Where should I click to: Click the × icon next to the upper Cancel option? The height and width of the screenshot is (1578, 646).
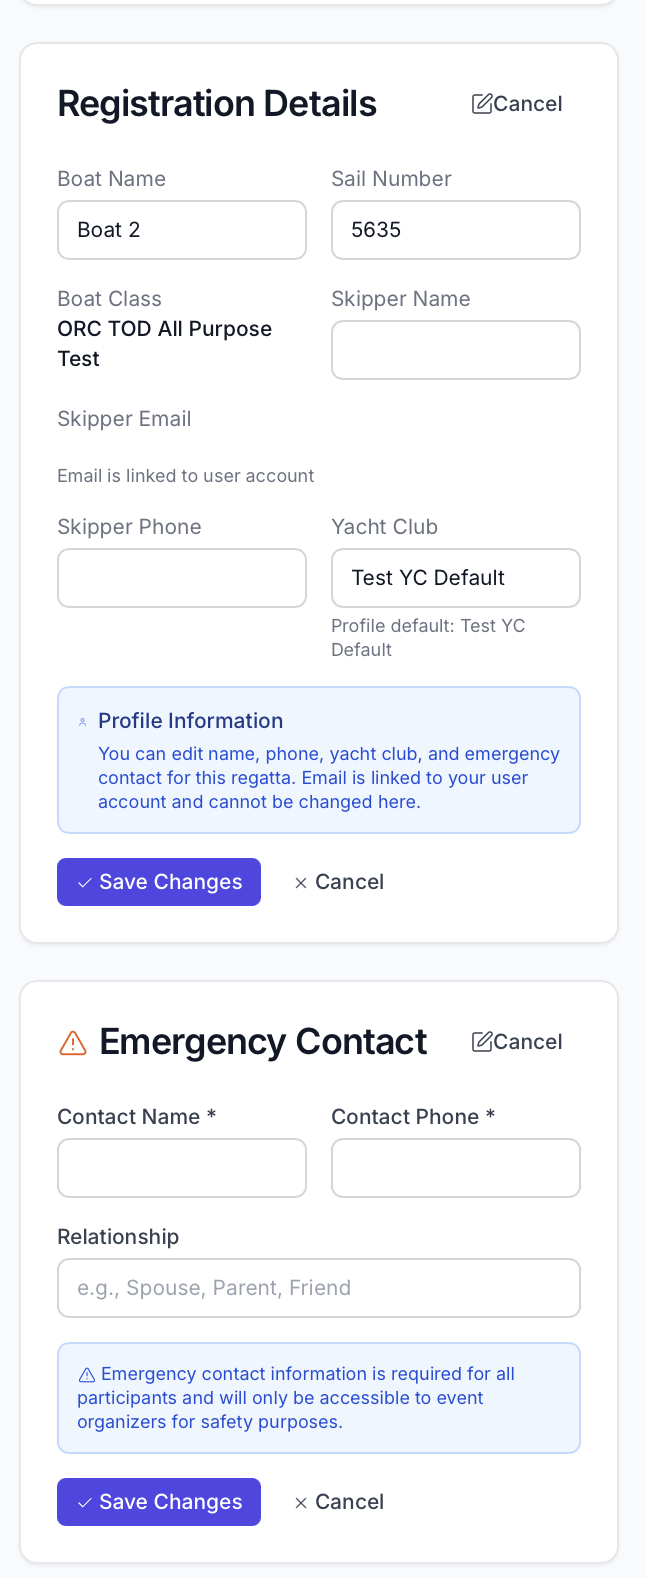pos(301,882)
